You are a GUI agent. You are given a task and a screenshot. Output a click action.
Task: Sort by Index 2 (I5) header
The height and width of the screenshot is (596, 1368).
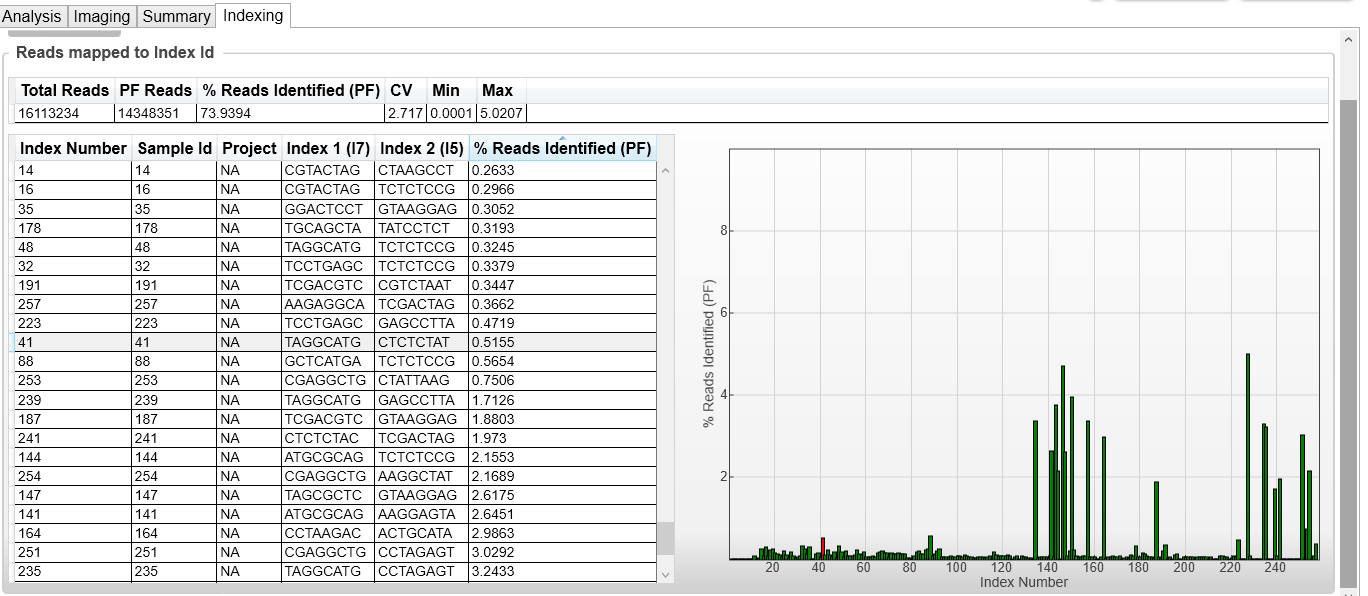(422, 148)
